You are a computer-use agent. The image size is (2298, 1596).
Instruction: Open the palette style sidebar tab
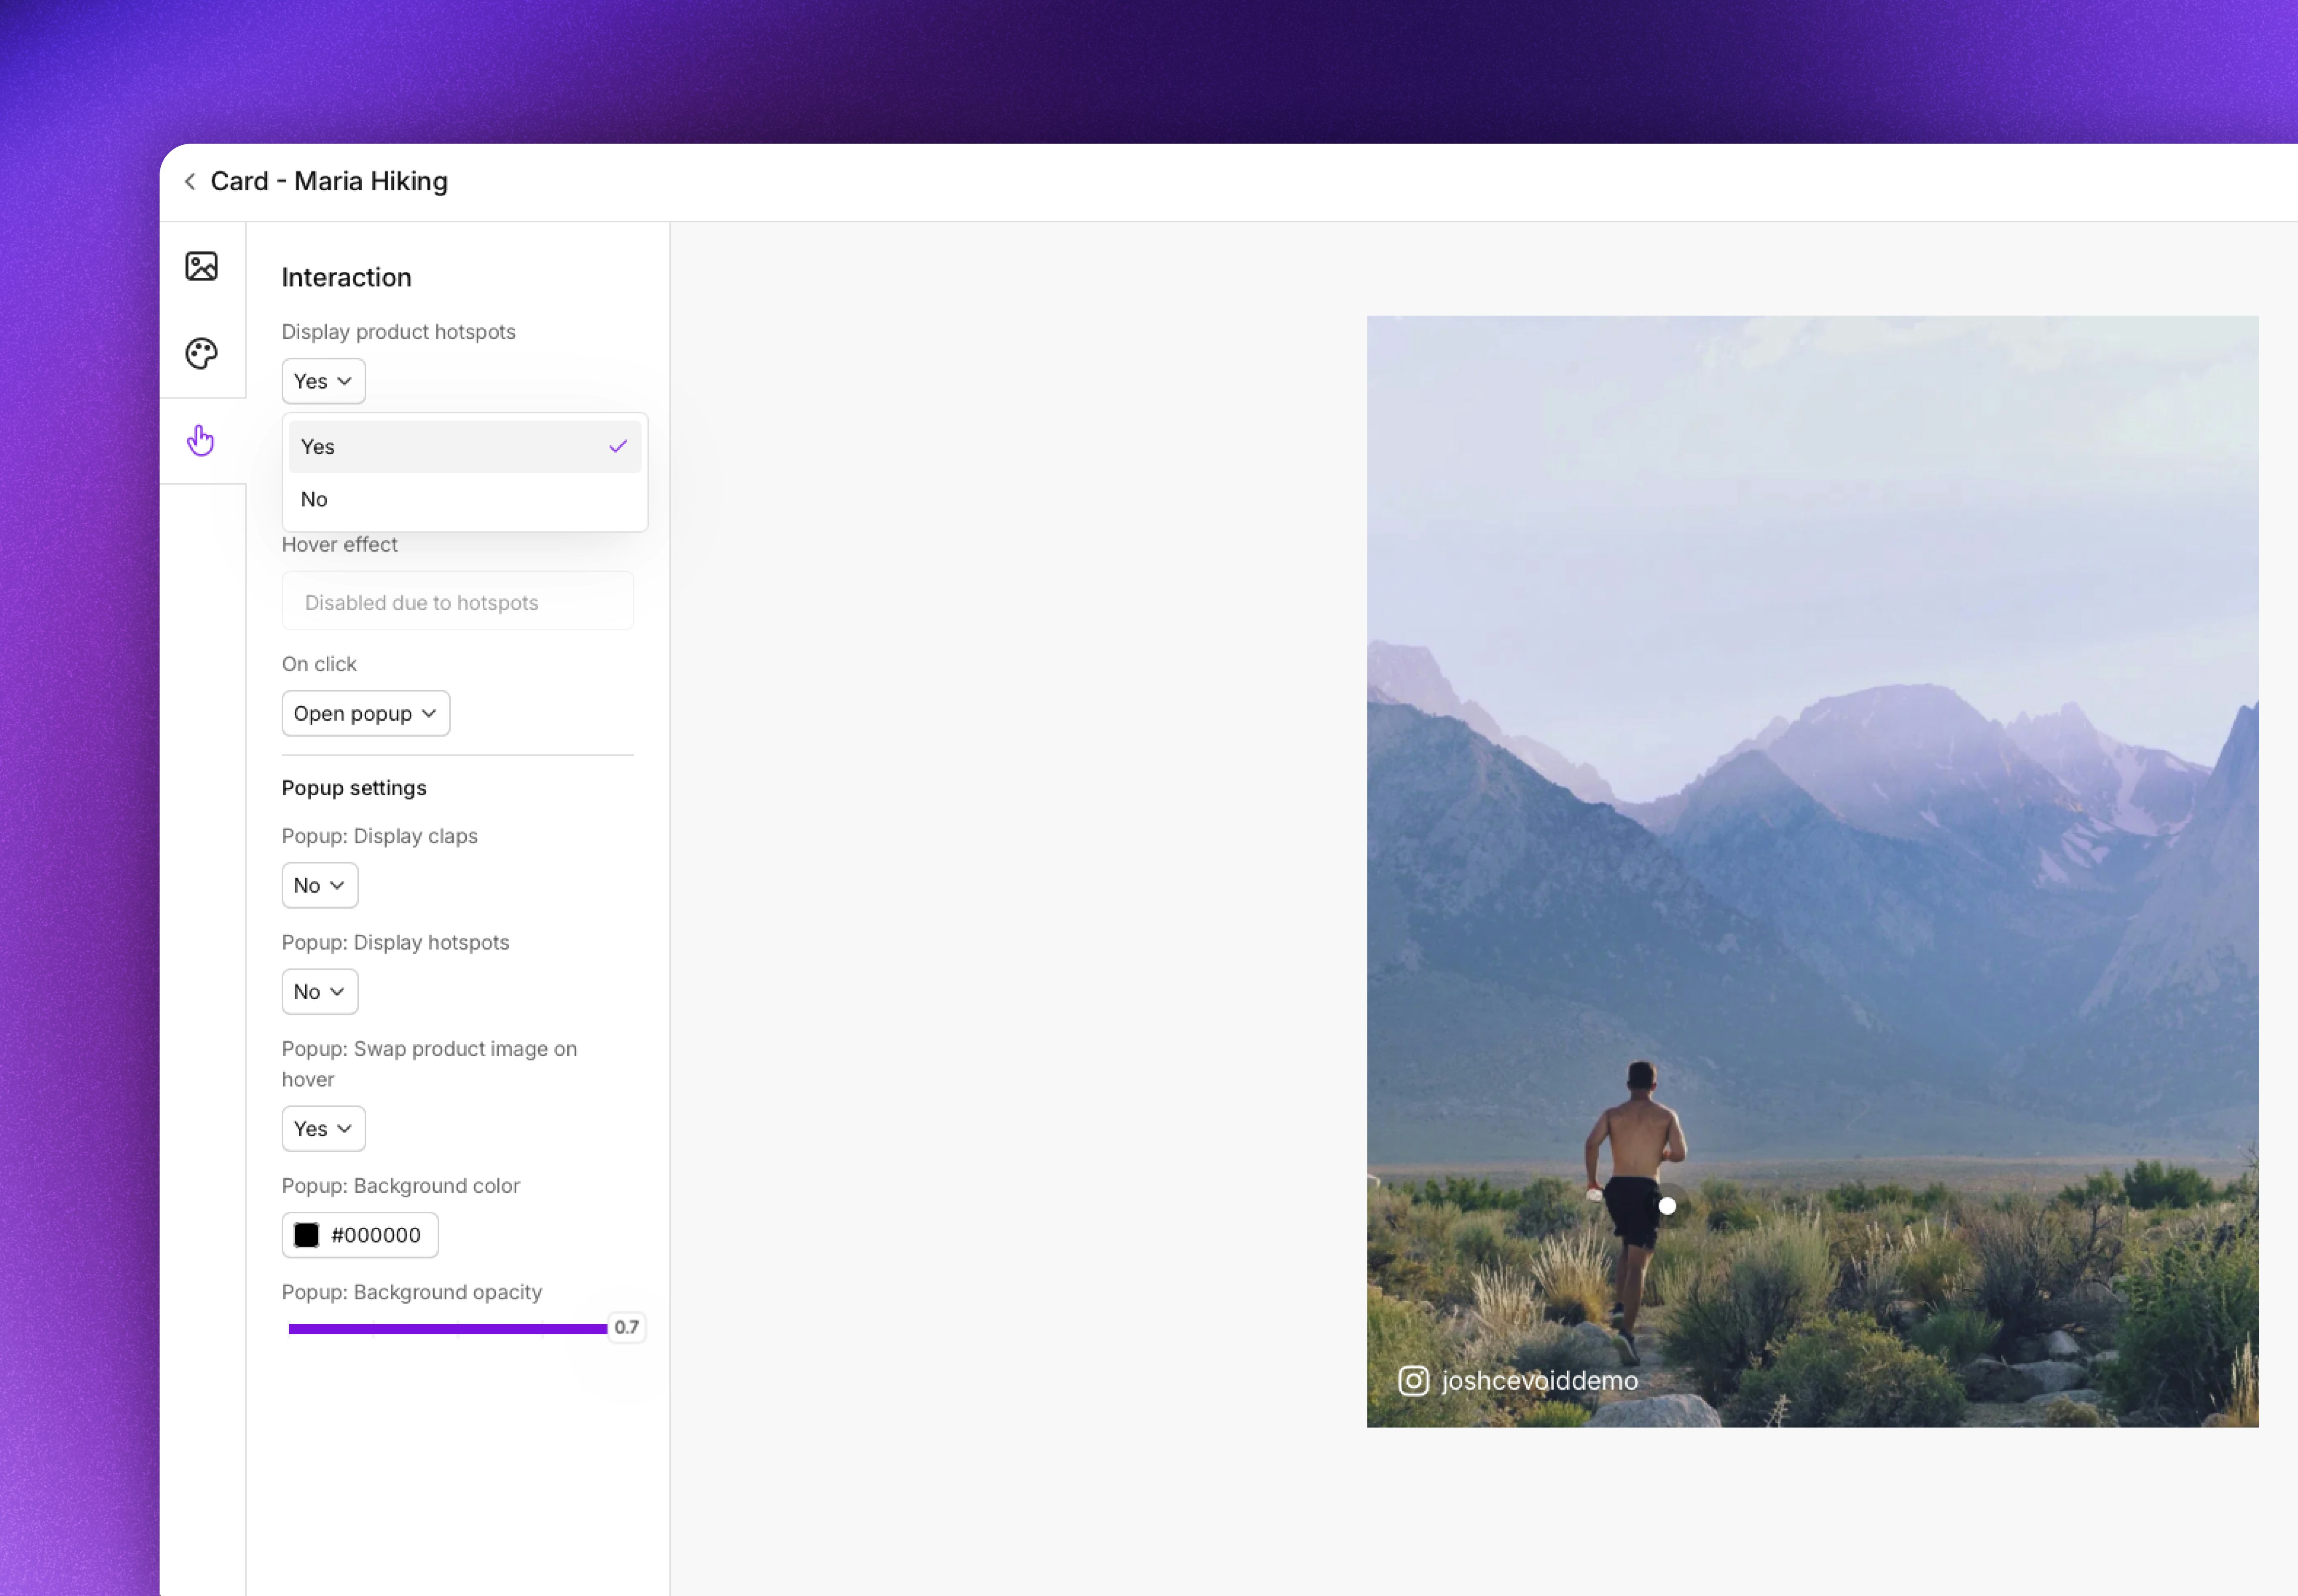[x=202, y=353]
